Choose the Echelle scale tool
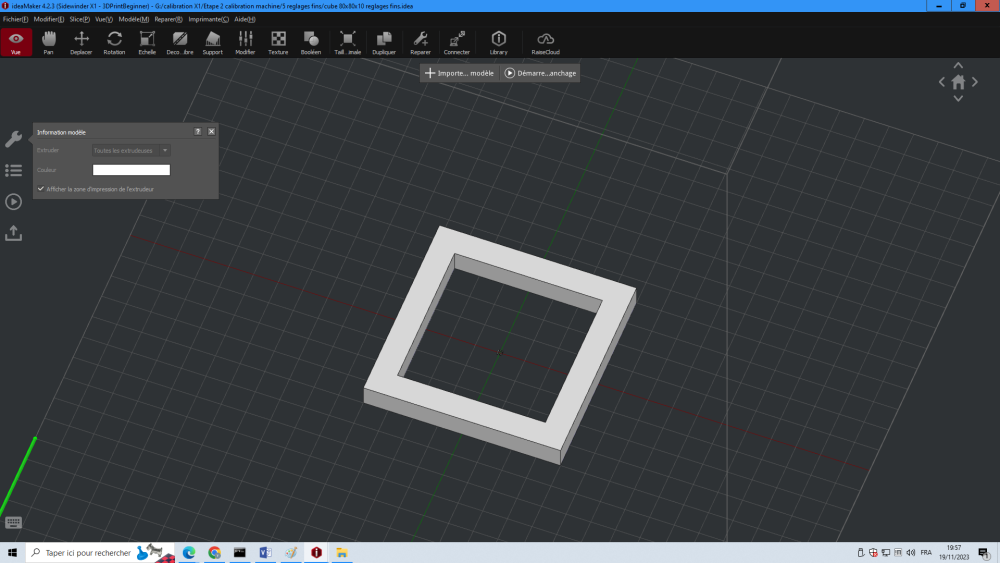The height and width of the screenshot is (563, 1000). coord(147,43)
